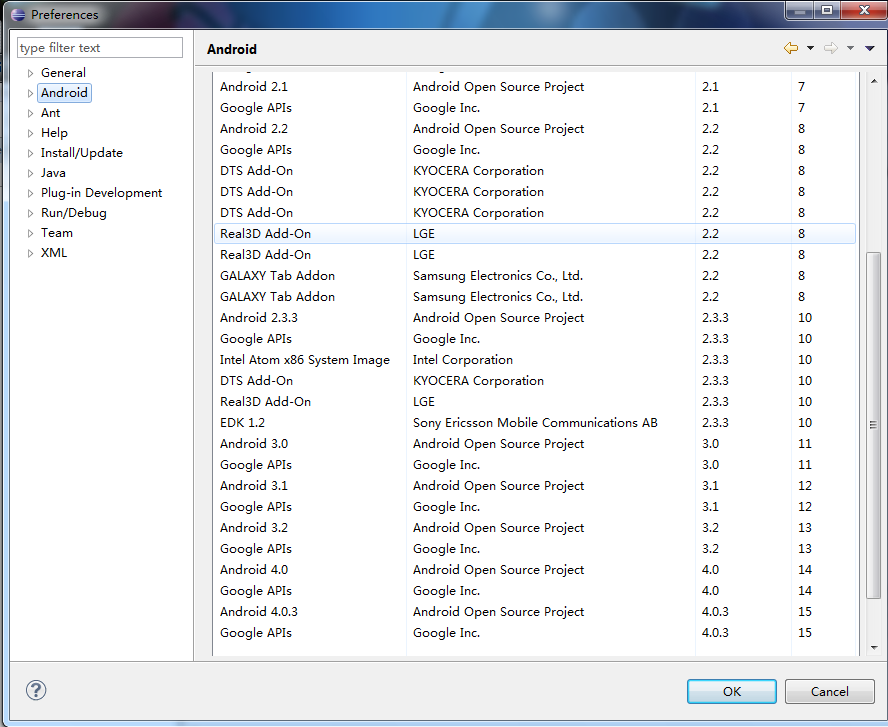Go back using the yellow arrow icon
The image size is (888, 727).
(x=791, y=48)
